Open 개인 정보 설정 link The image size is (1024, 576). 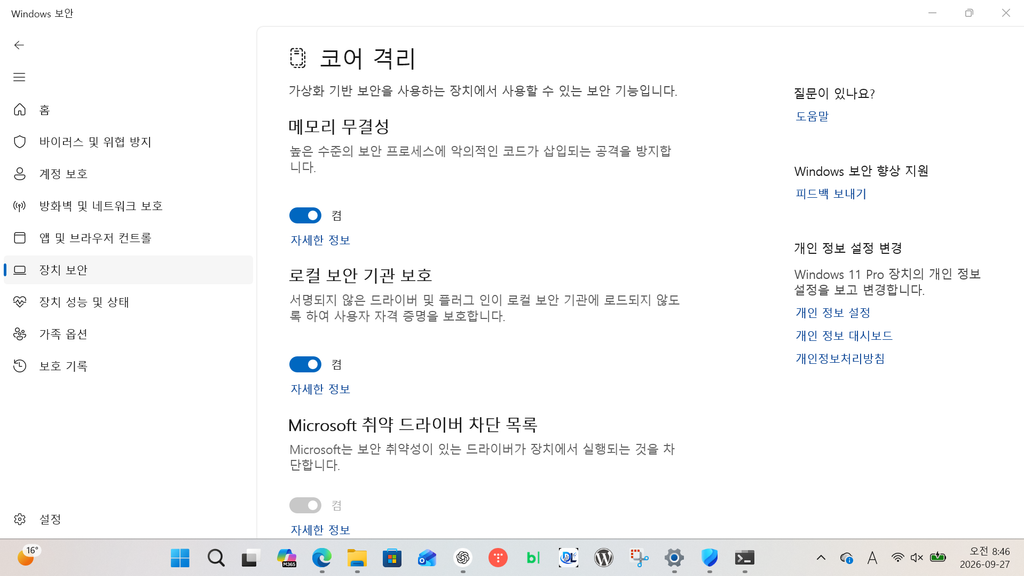click(833, 313)
